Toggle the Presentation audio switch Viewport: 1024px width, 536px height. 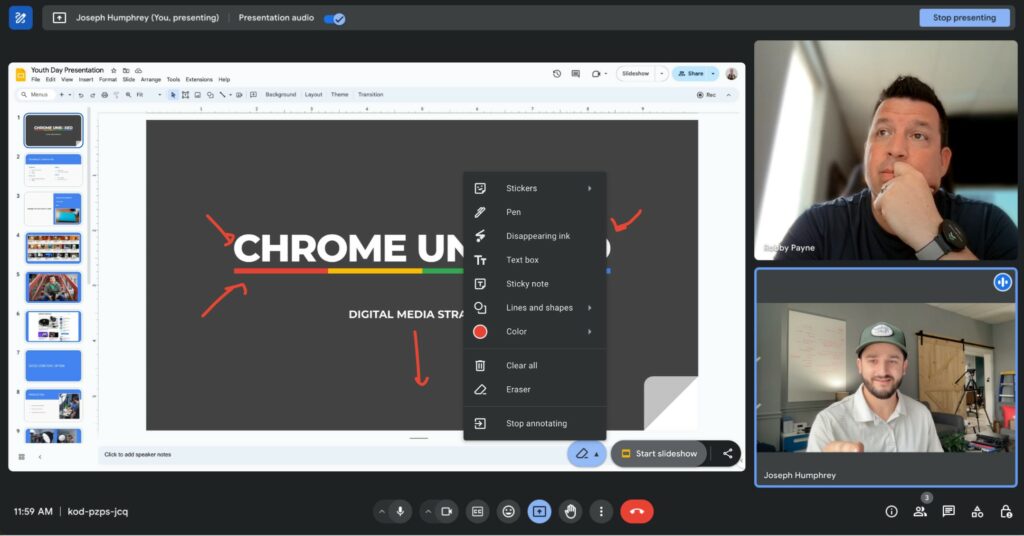coord(335,18)
